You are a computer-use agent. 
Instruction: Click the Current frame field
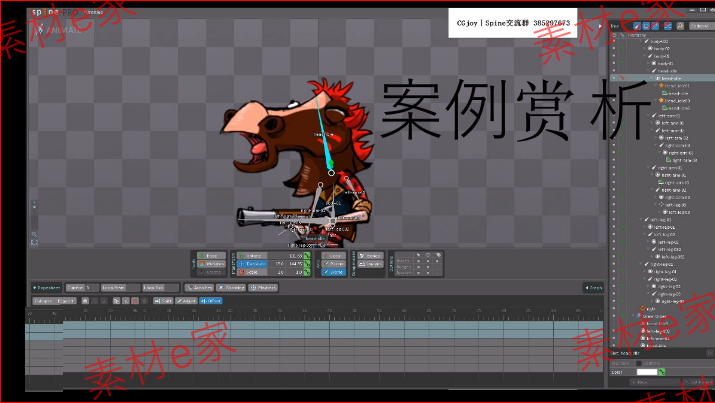pos(82,288)
